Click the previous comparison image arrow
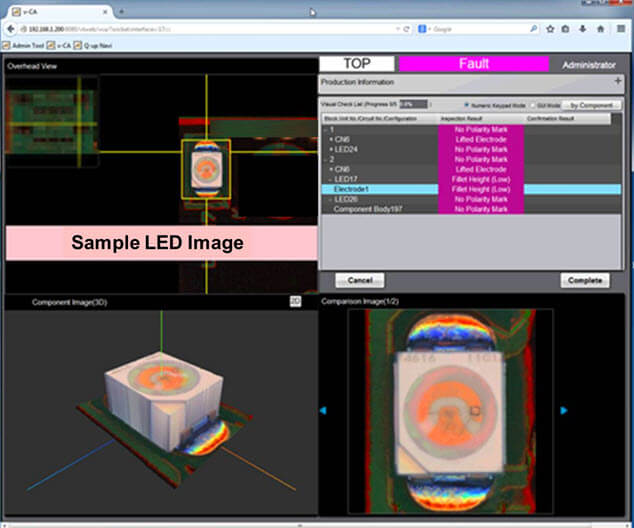634x528 pixels. pyautogui.click(x=322, y=410)
